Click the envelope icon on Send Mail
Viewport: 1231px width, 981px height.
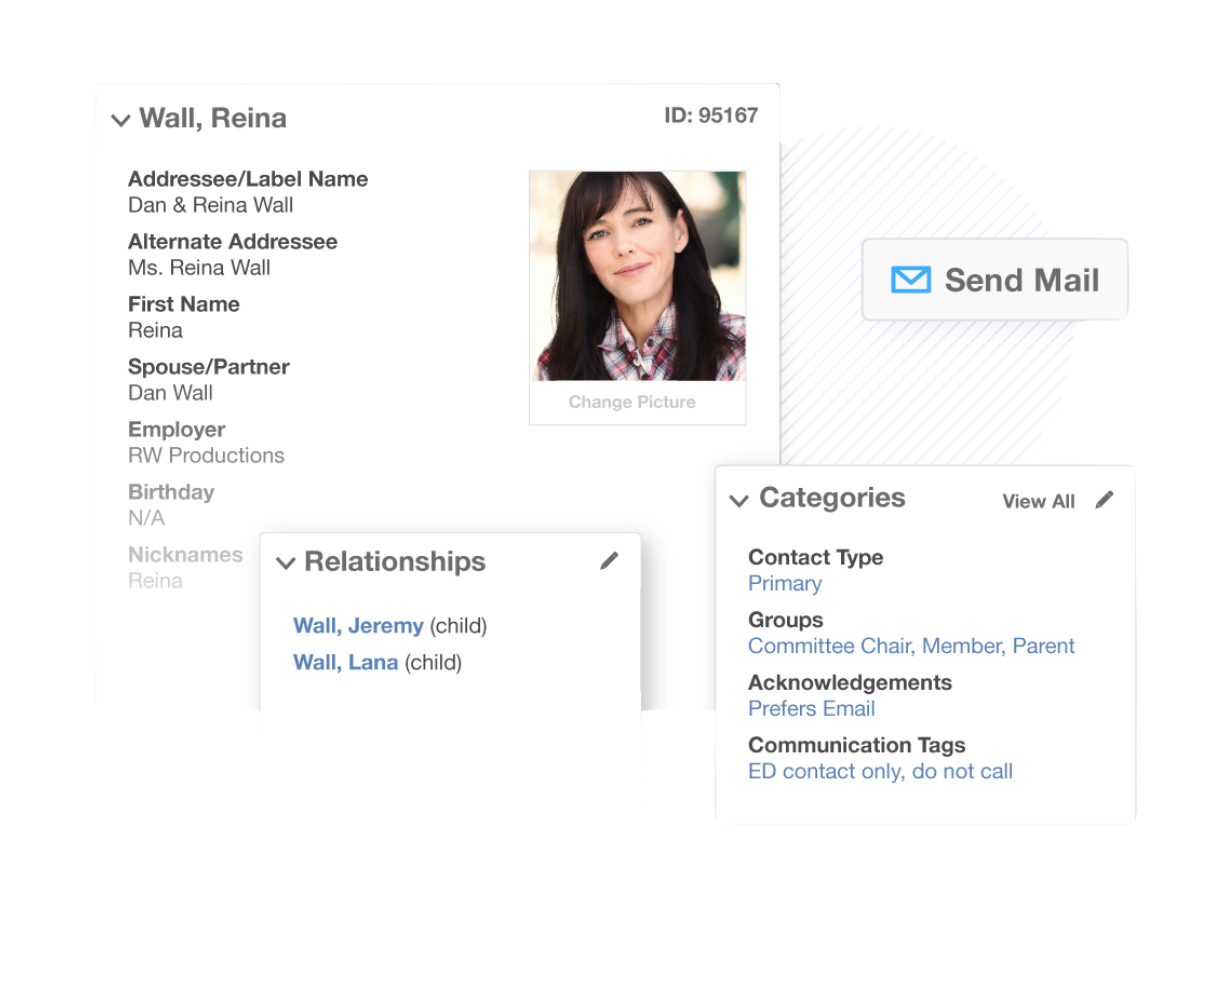[x=910, y=280]
